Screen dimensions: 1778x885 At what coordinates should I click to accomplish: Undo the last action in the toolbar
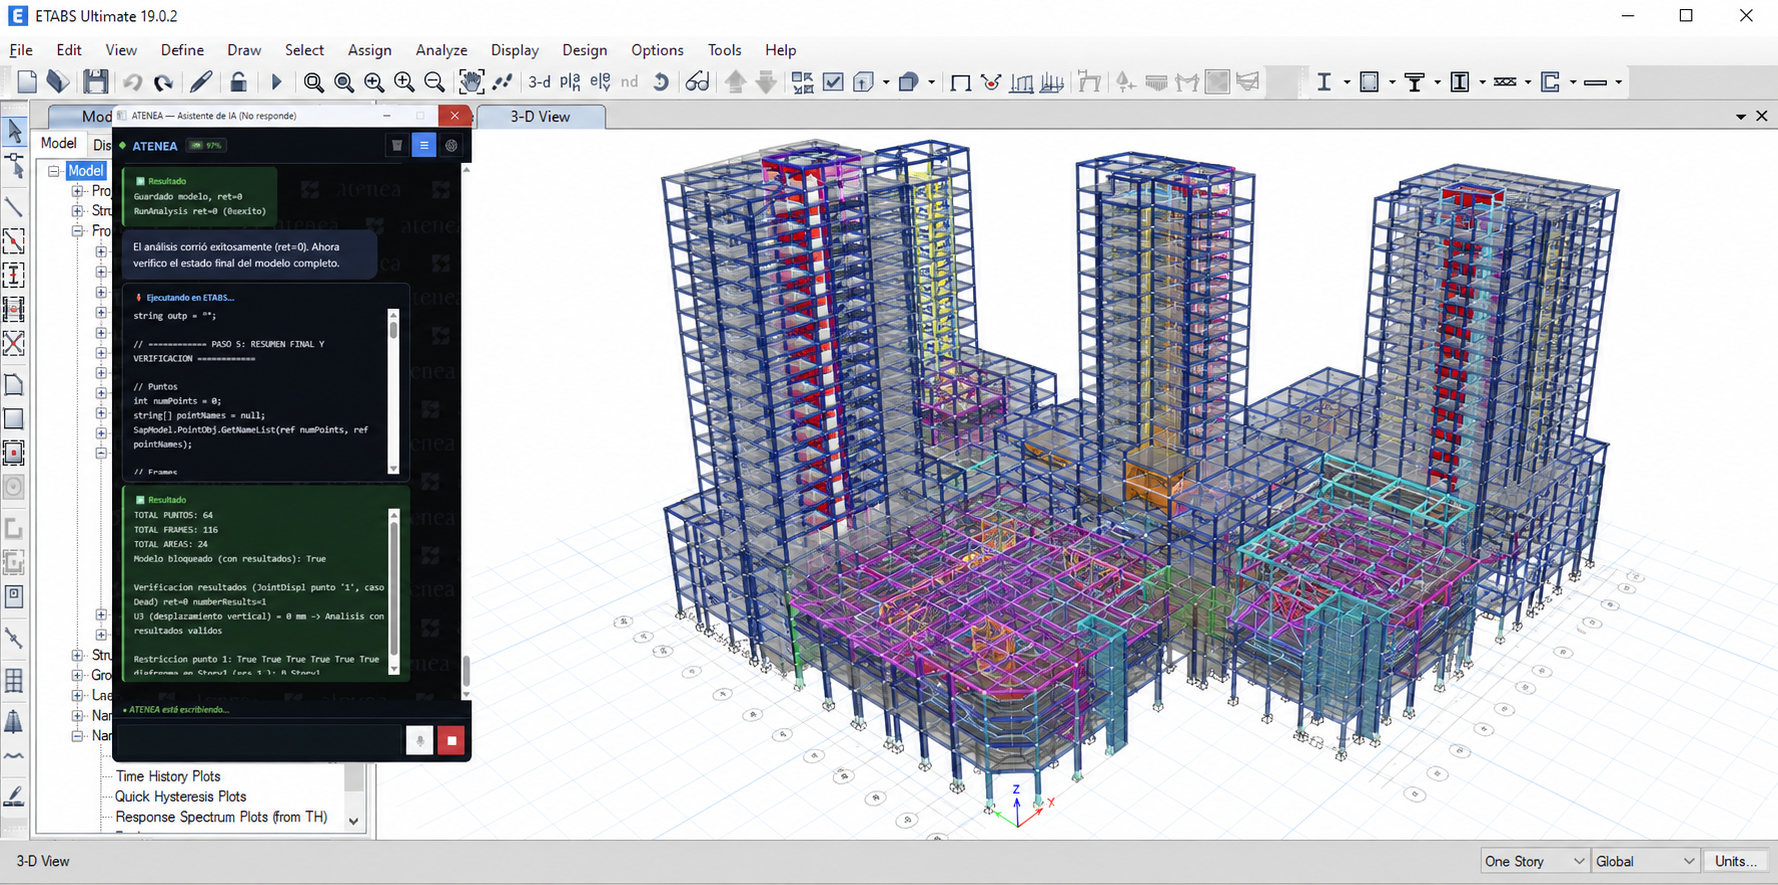click(132, 82)
